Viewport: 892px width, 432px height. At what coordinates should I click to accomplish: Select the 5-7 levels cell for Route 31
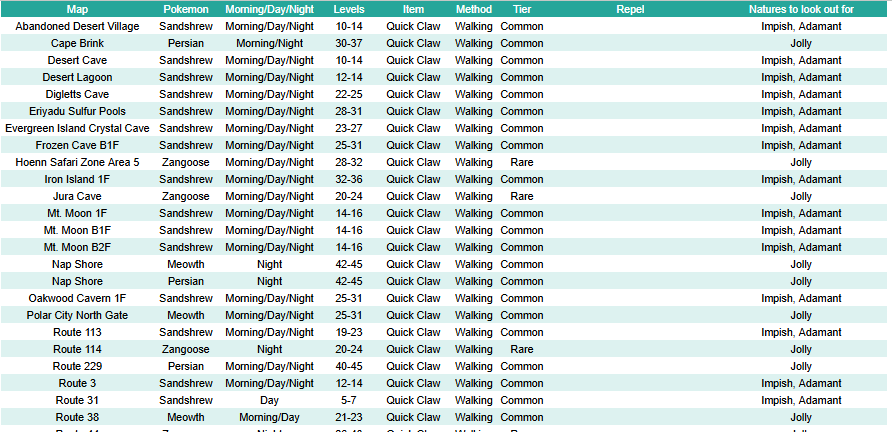(349, 400)
